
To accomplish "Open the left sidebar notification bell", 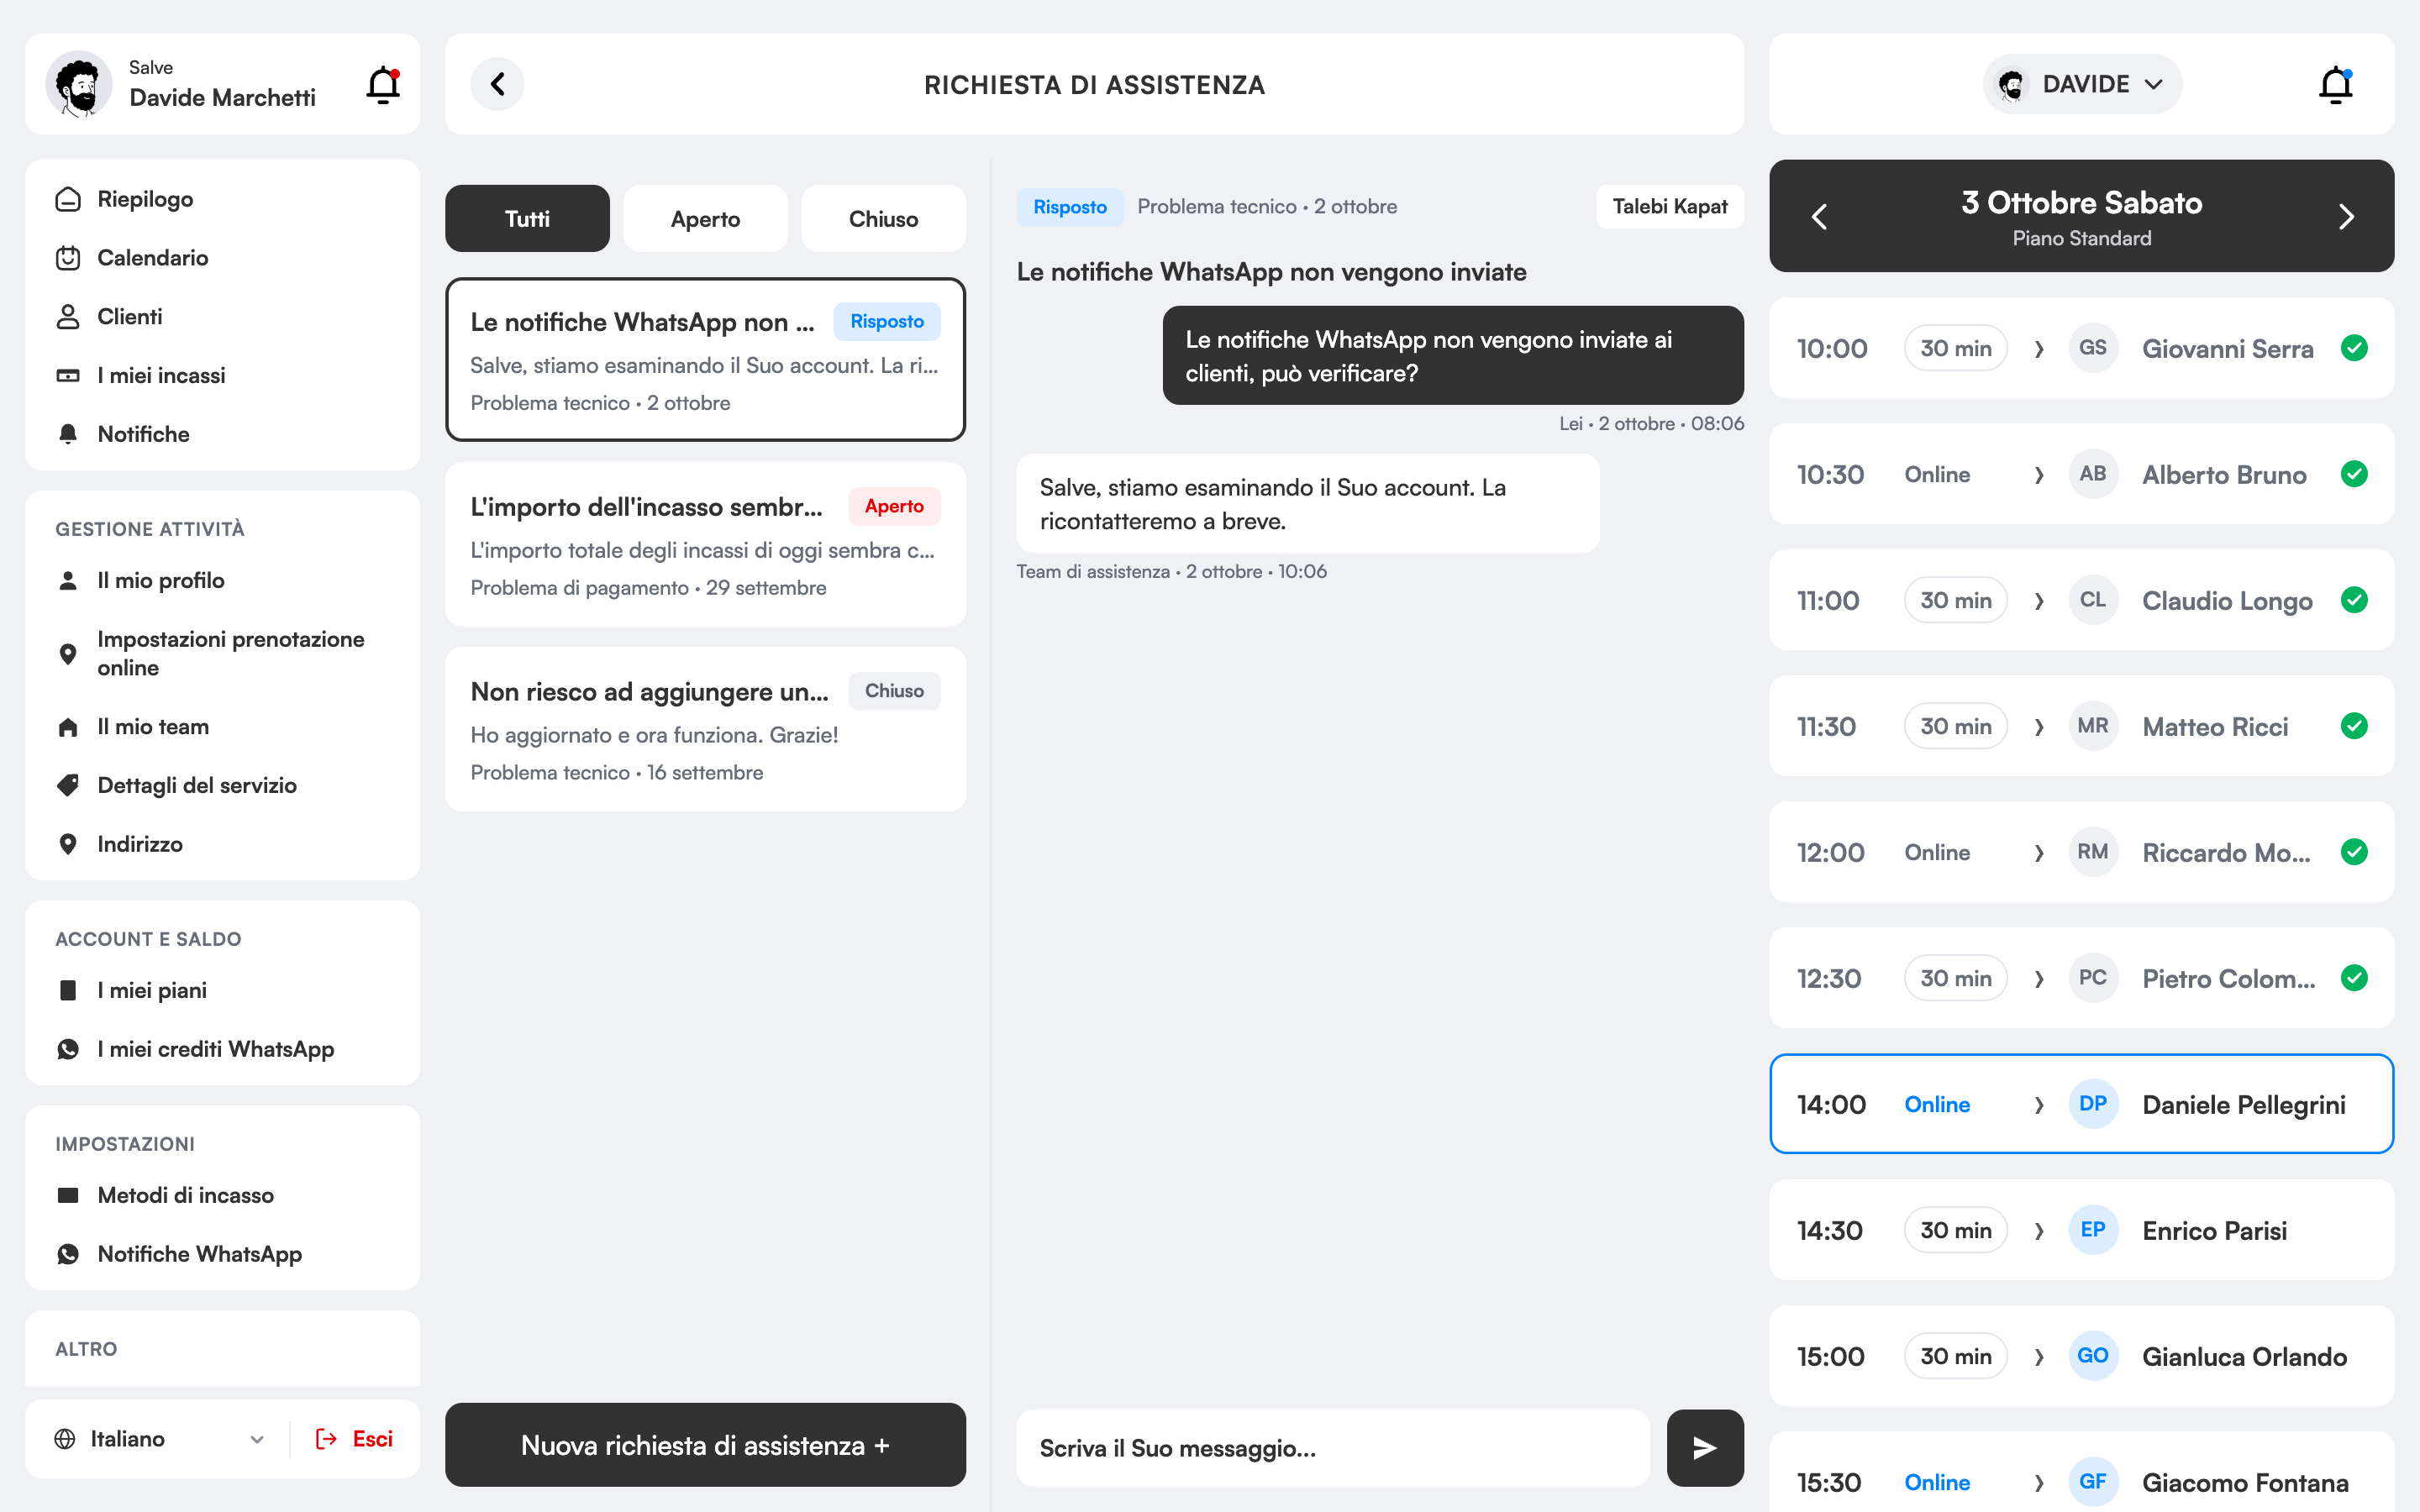I will [x=383, y=85].
